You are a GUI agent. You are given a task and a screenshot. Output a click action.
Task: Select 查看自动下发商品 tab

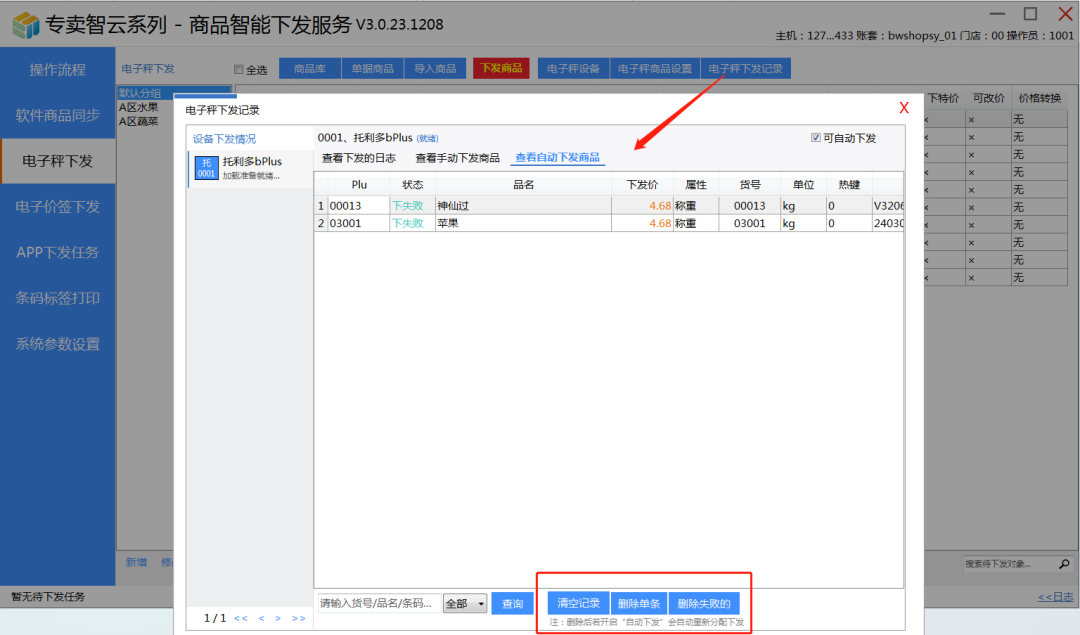pyautogui.click(x=557, y=158)
